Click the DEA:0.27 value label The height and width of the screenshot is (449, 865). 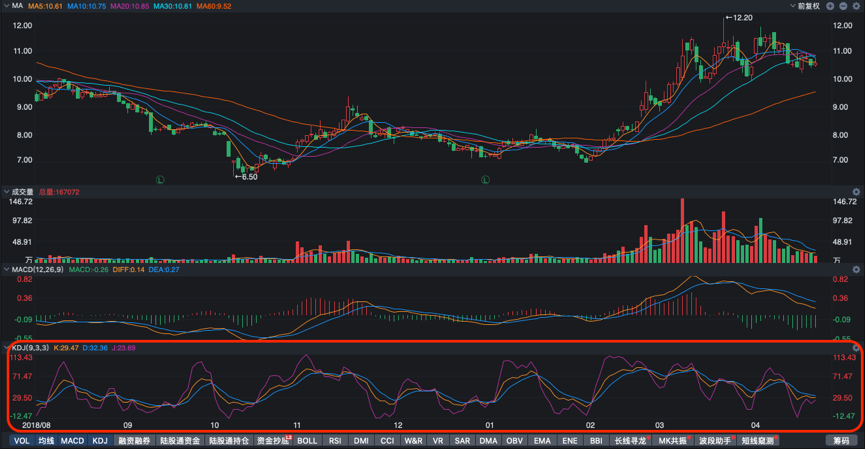point(164,270)
